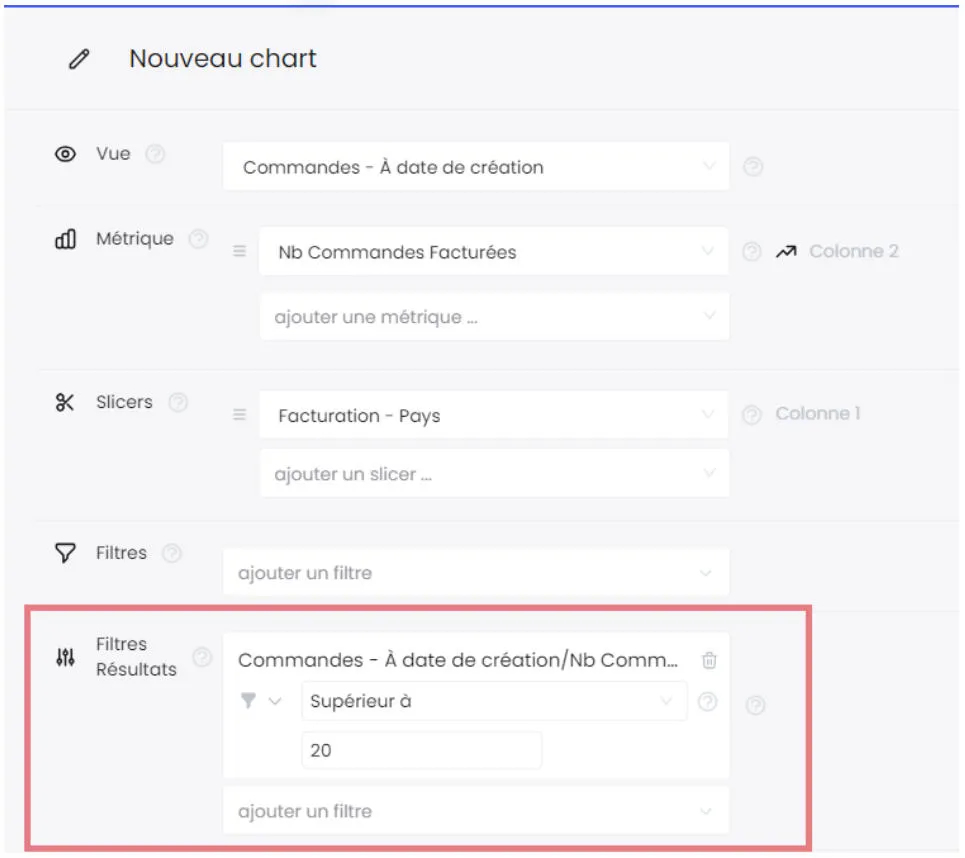Click the Colonne 1 label
Screen dimensions: 965x858
(x=817, y=414)
